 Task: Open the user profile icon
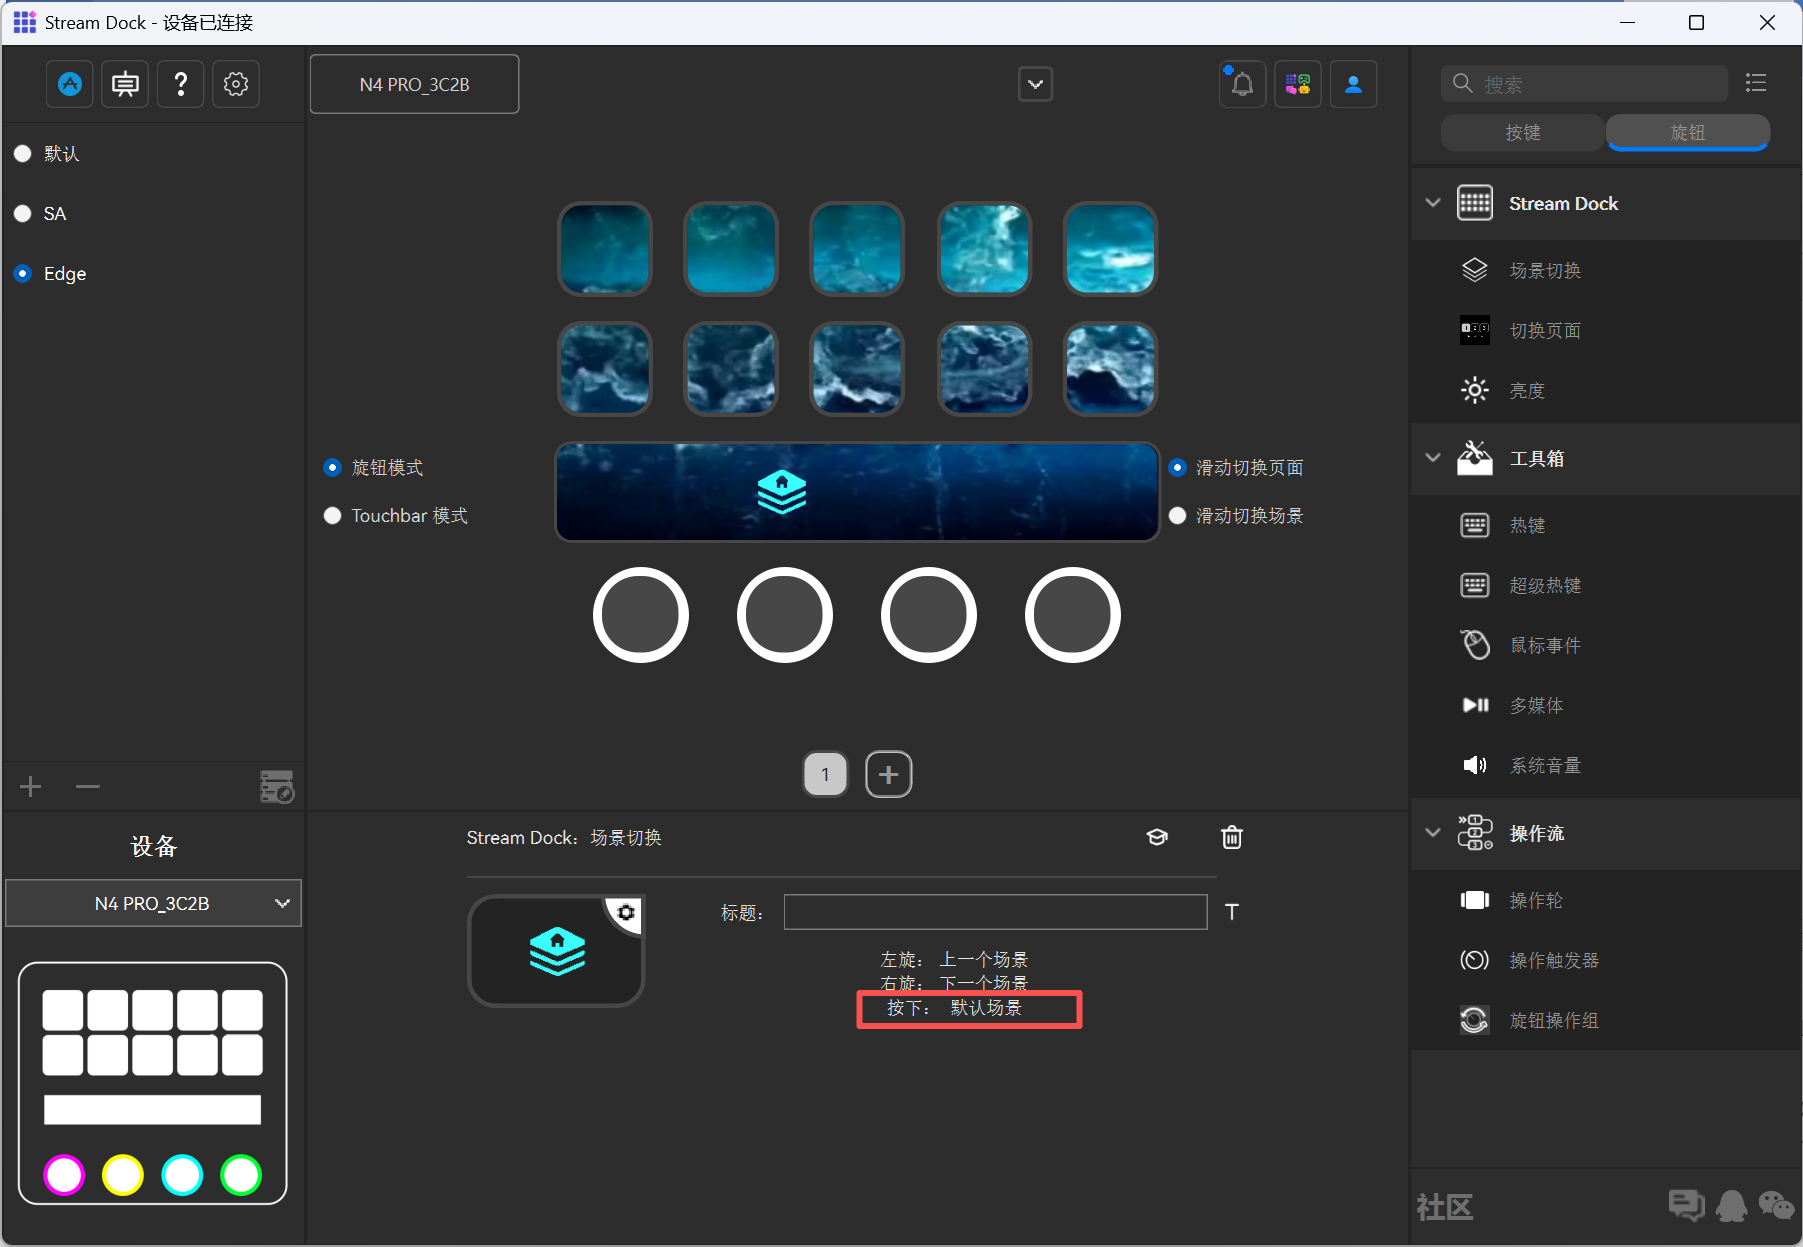1353,84
